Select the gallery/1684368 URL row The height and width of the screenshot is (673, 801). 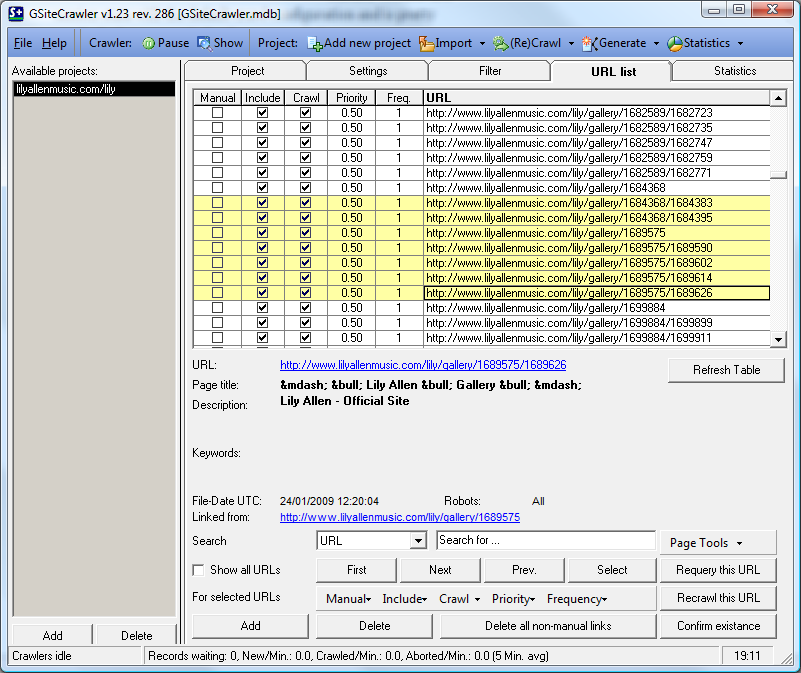481,188
